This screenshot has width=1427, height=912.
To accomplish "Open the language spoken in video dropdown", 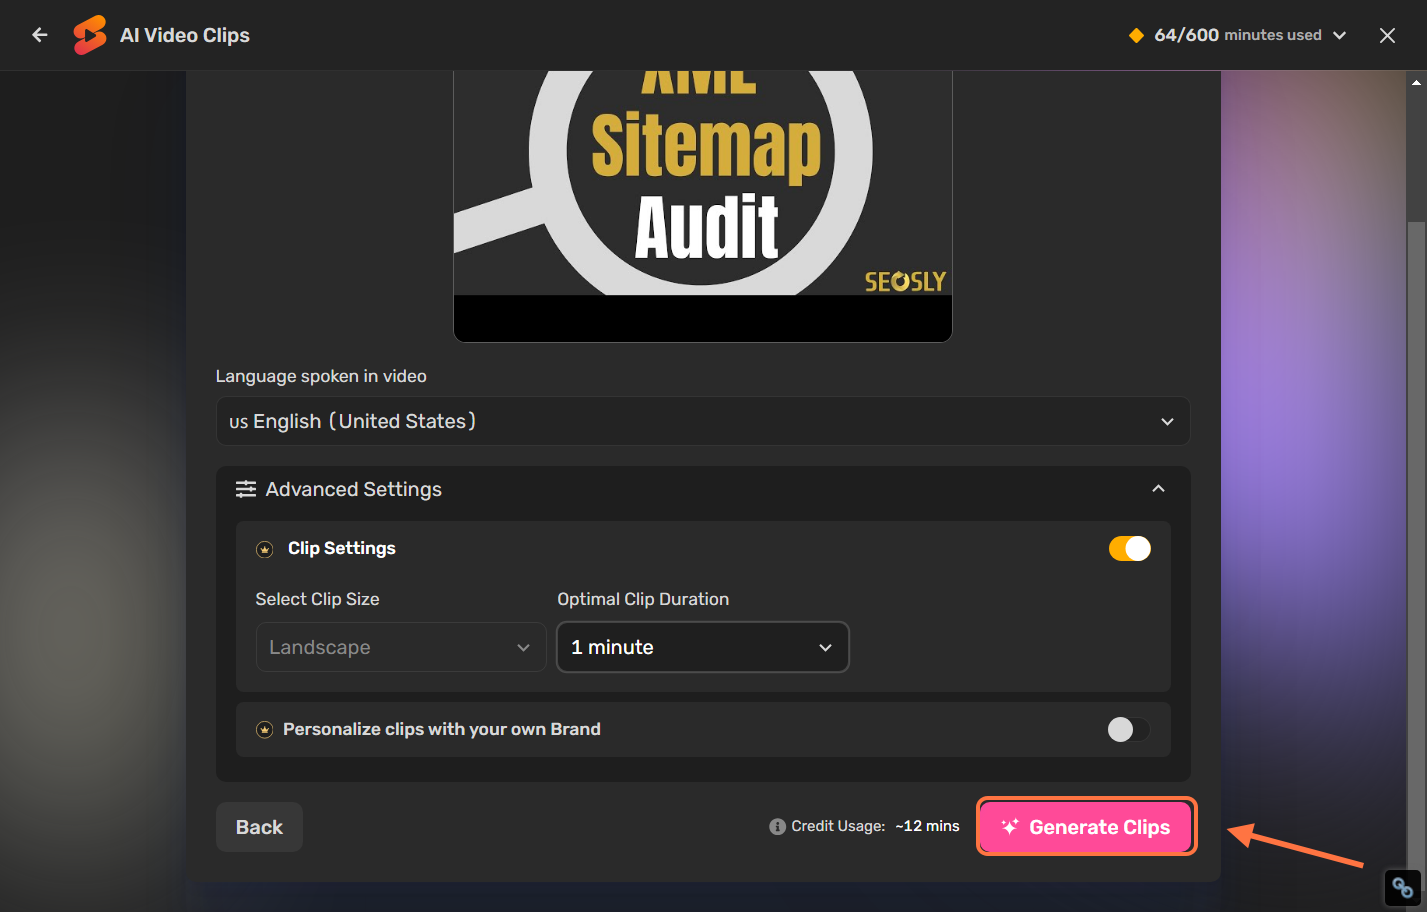I will coord(703,421).
